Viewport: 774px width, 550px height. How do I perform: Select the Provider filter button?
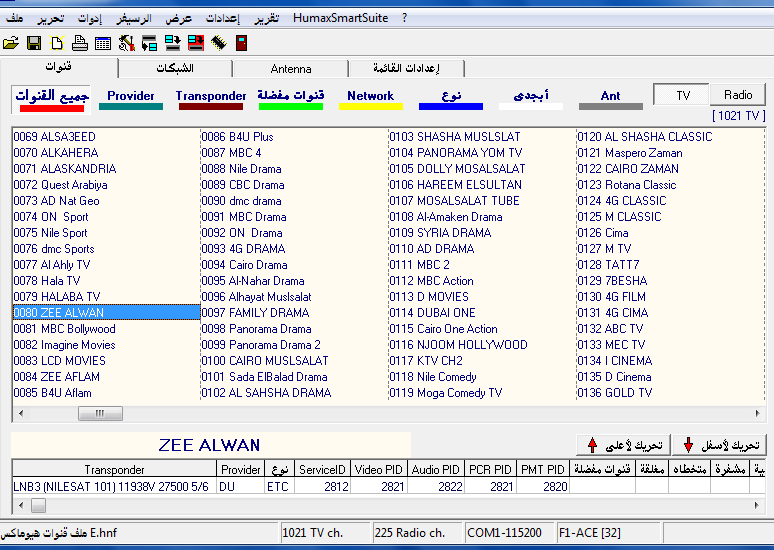tap(131, 99)
